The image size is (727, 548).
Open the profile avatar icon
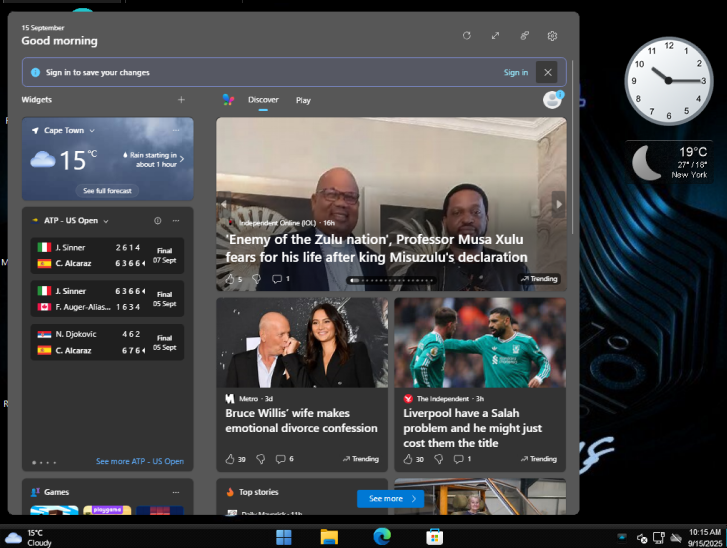[x=553, y=100]
